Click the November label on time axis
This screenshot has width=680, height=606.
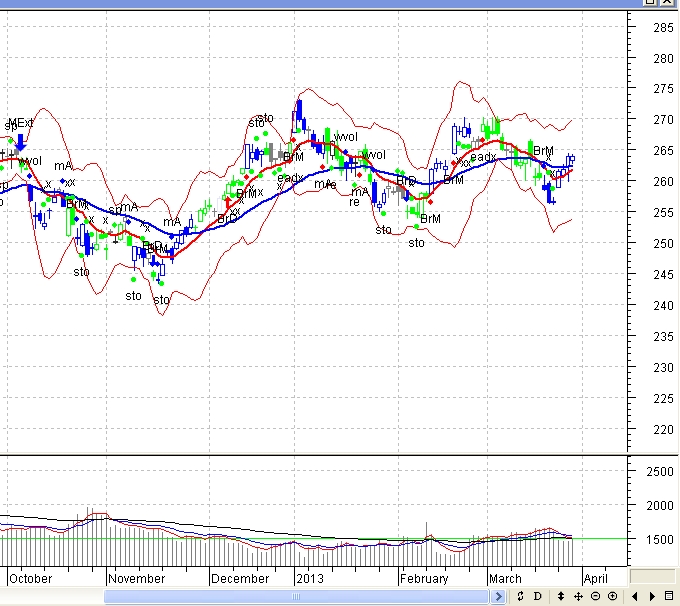click(x=137, y=578)
